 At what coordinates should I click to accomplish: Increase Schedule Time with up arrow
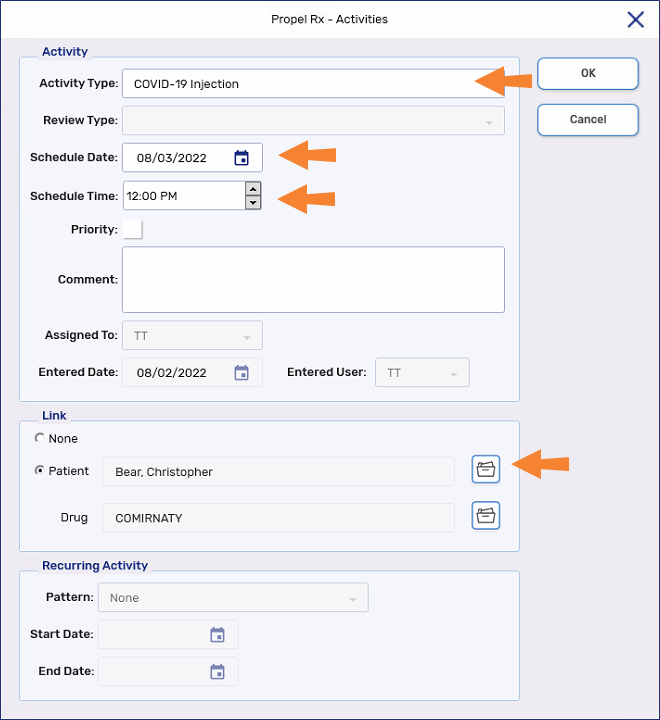(253, 189)
